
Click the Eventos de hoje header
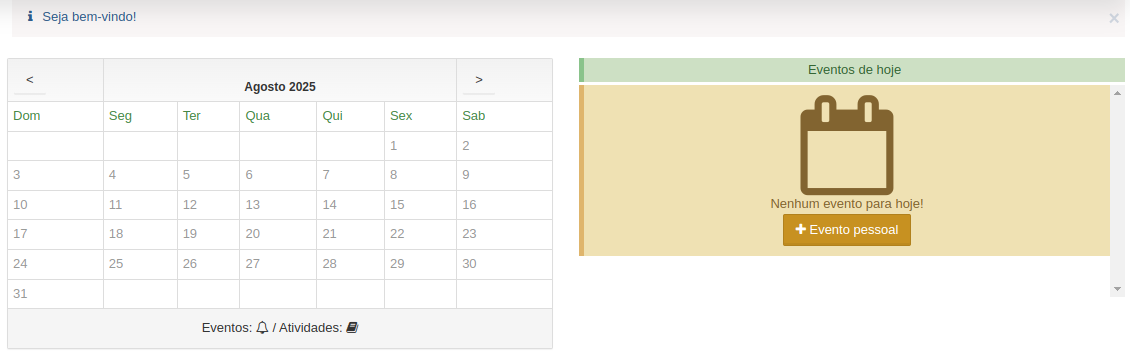pos(854,70)
